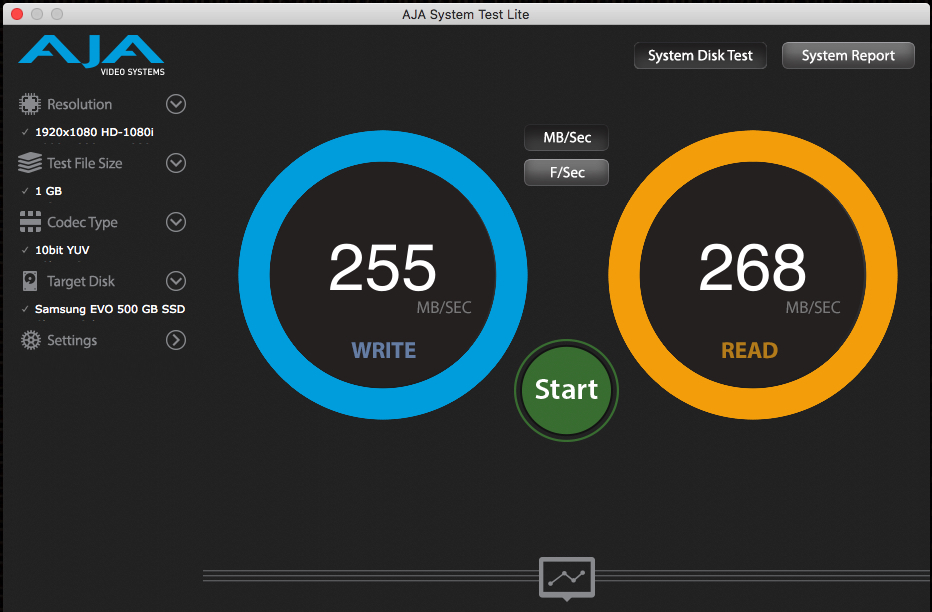The height and width of the screenshot is (612, 932).
Task: Expand the Resolution dropdown chevron
Action: click(176, 104)
